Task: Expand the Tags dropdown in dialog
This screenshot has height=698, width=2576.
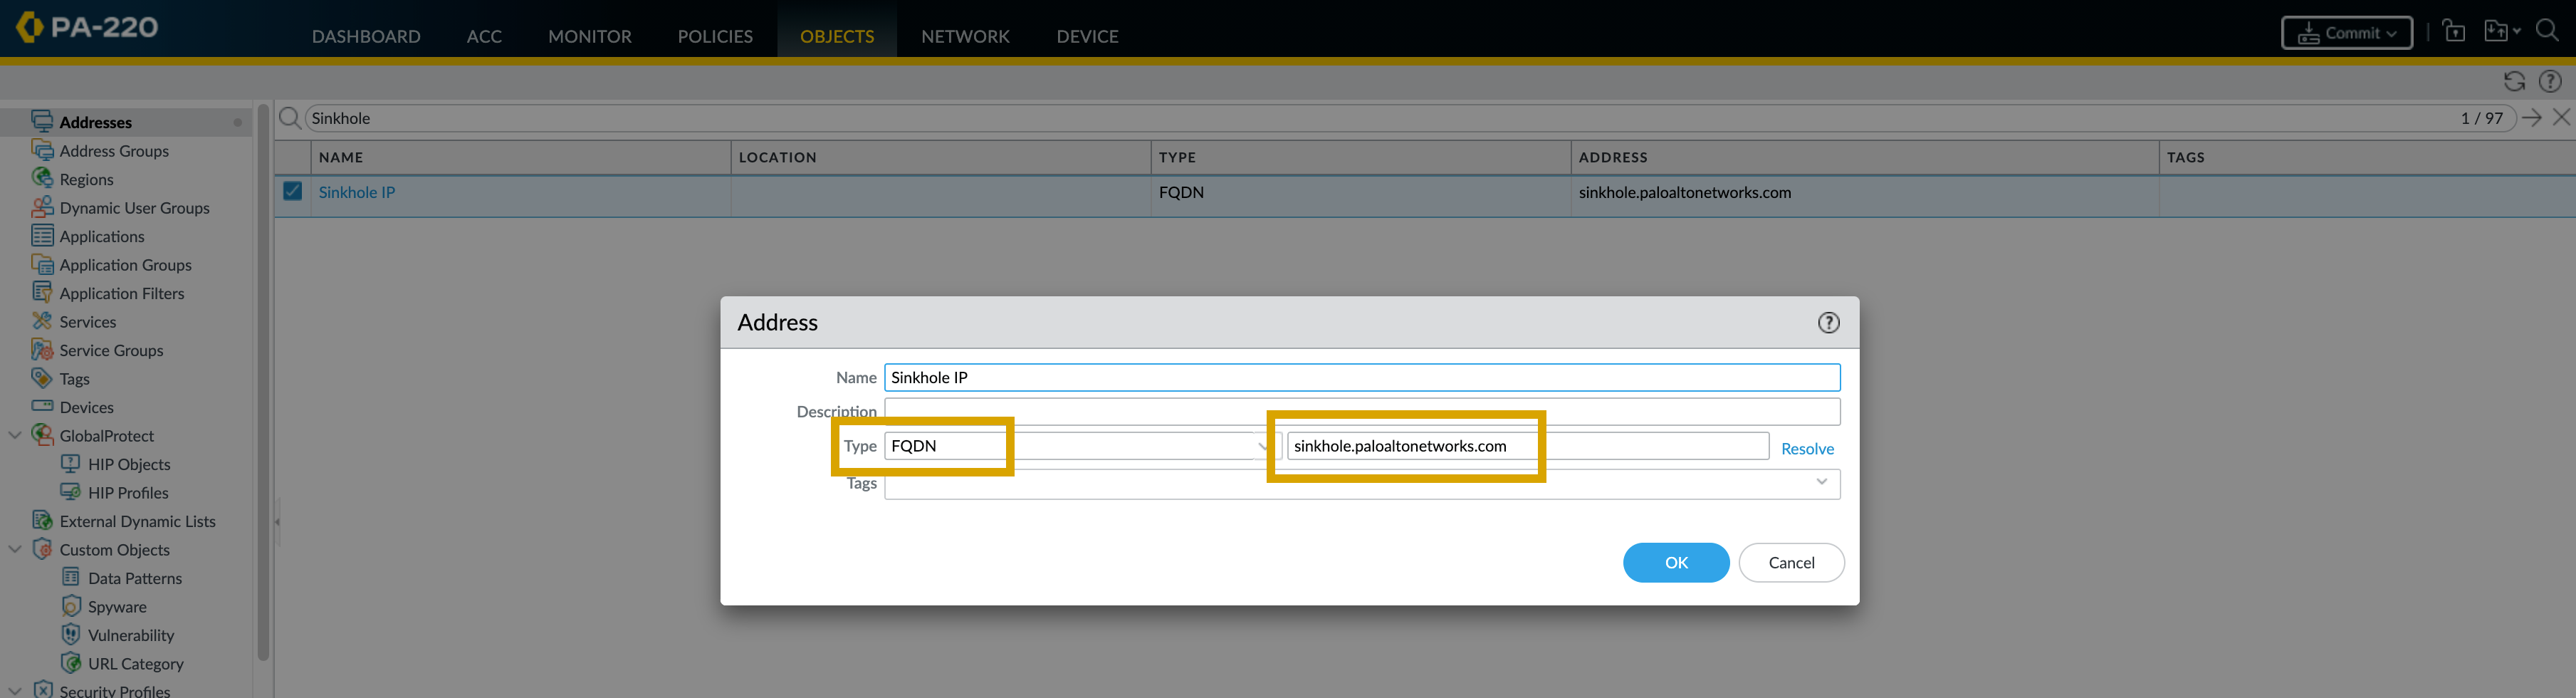Action: [1821, 483]
